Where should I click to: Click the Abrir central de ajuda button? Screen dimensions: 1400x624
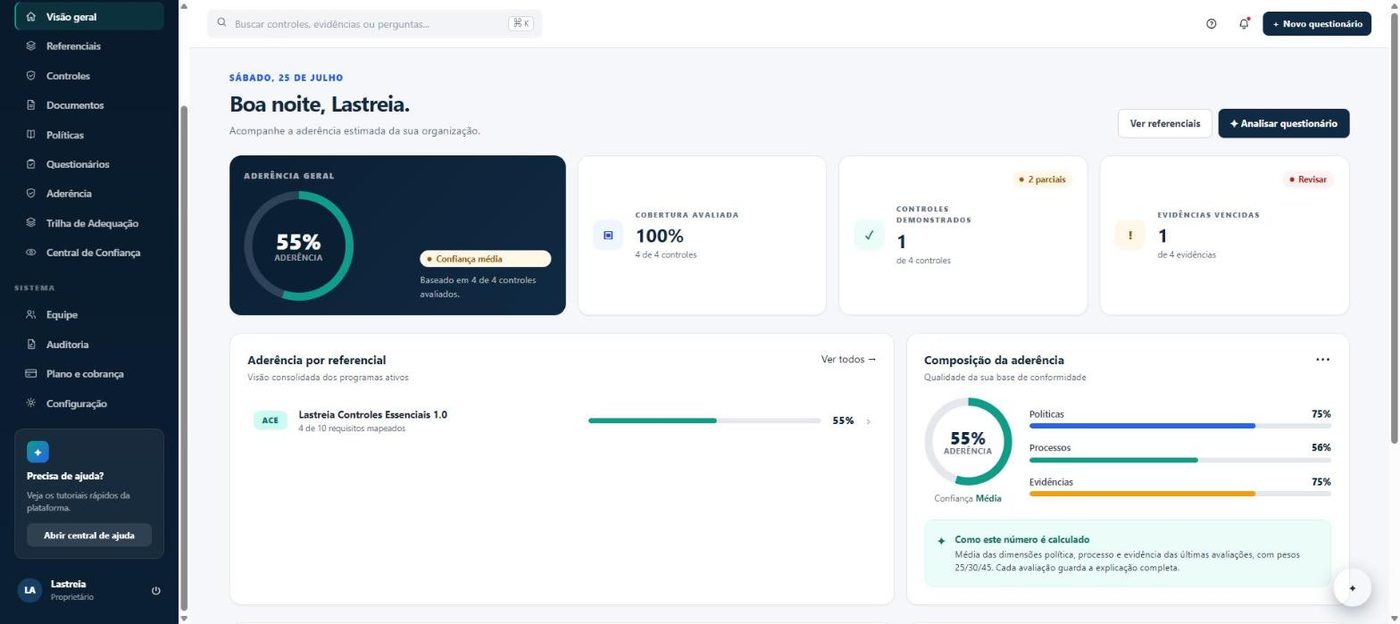pyautogui.click(x=89, y=535)
